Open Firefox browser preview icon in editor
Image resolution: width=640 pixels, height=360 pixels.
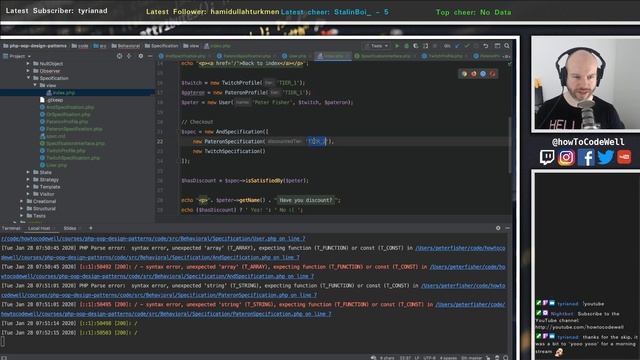[x=473, y=74]
